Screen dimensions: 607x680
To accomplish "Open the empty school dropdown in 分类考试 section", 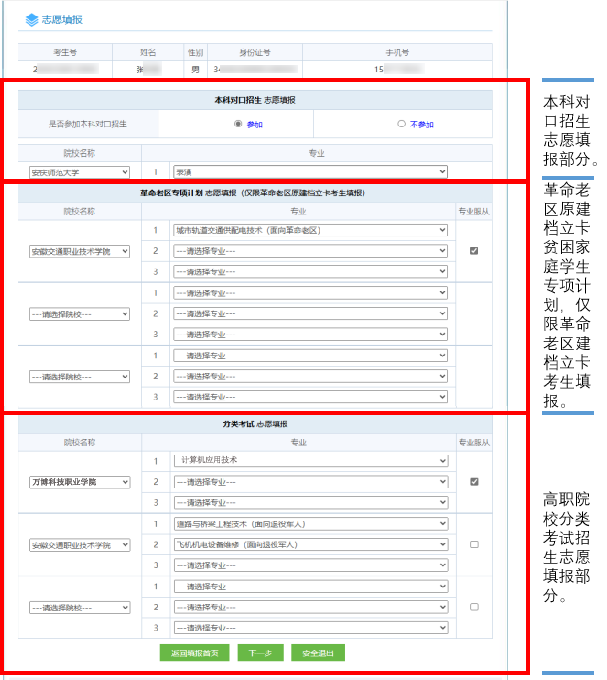I will [x=79, y=607].
